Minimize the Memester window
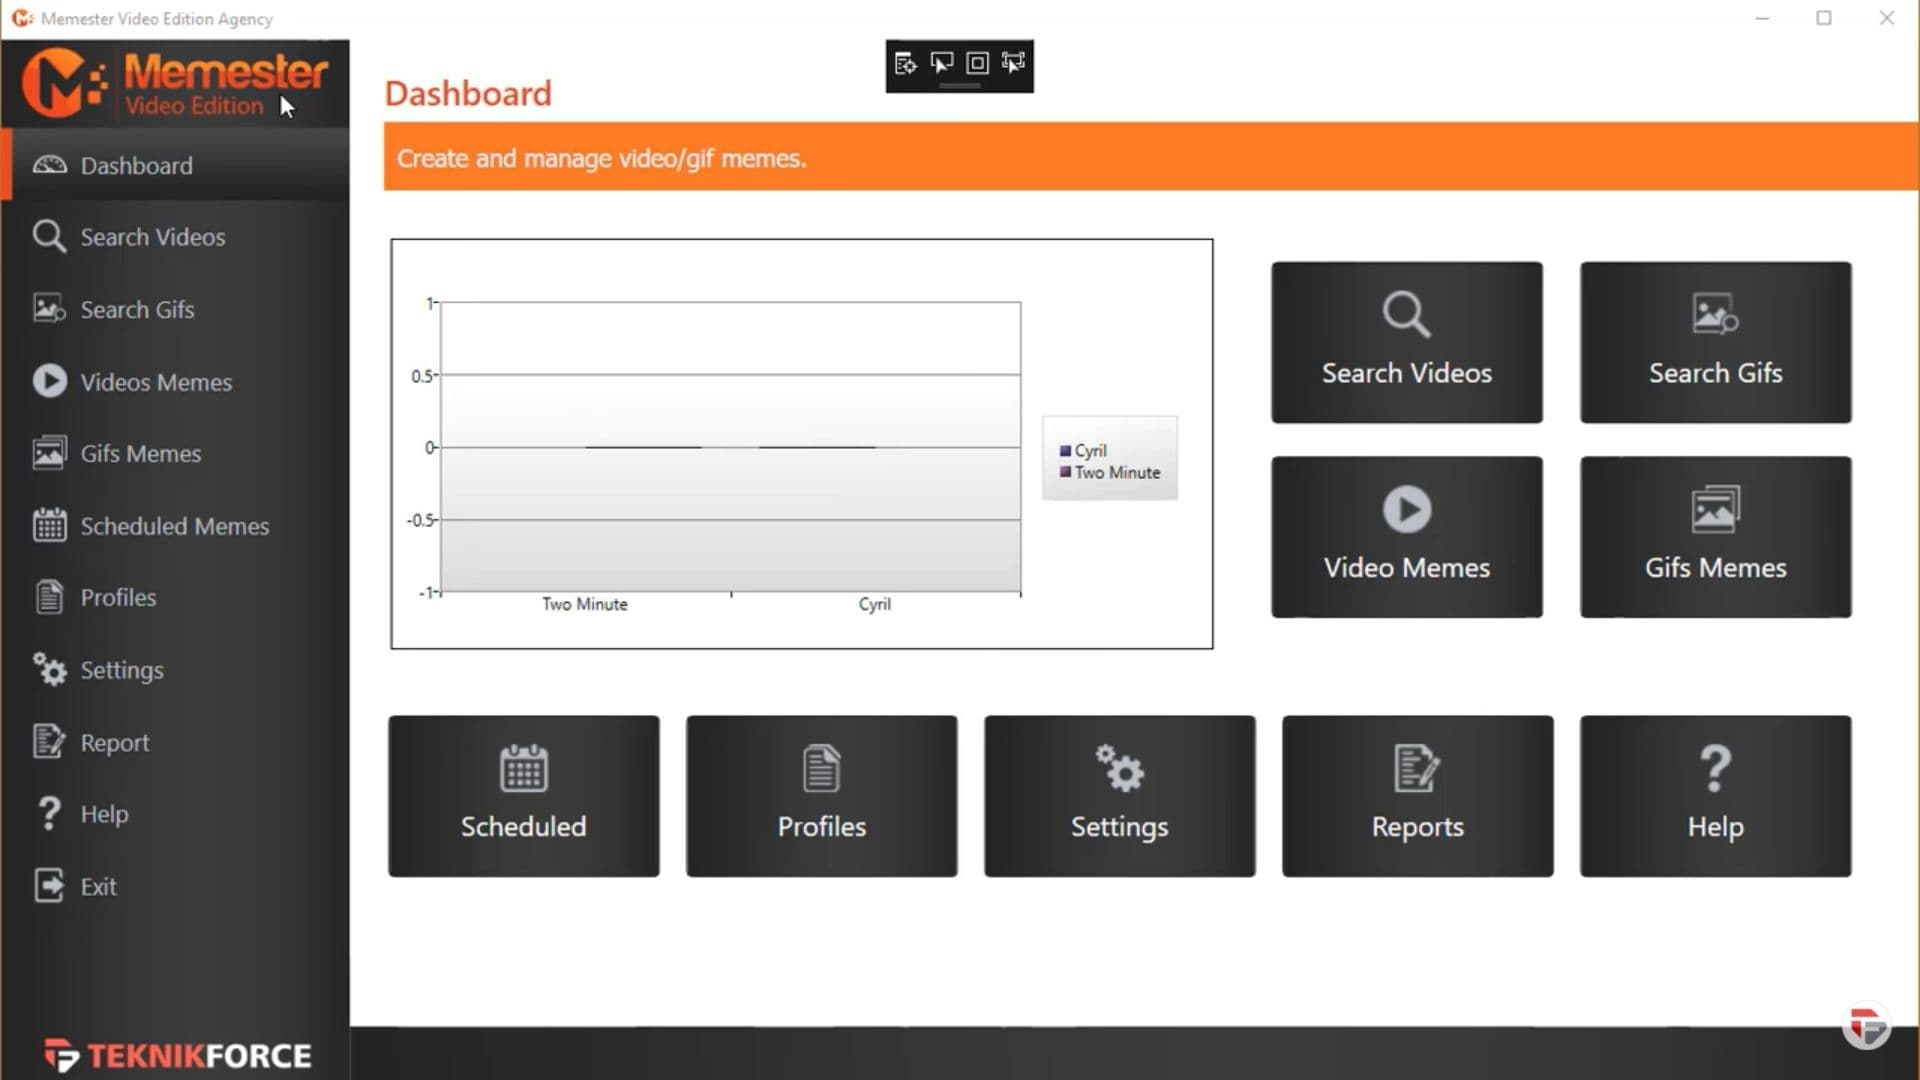The image size is (1920, 1080). 1762,18
